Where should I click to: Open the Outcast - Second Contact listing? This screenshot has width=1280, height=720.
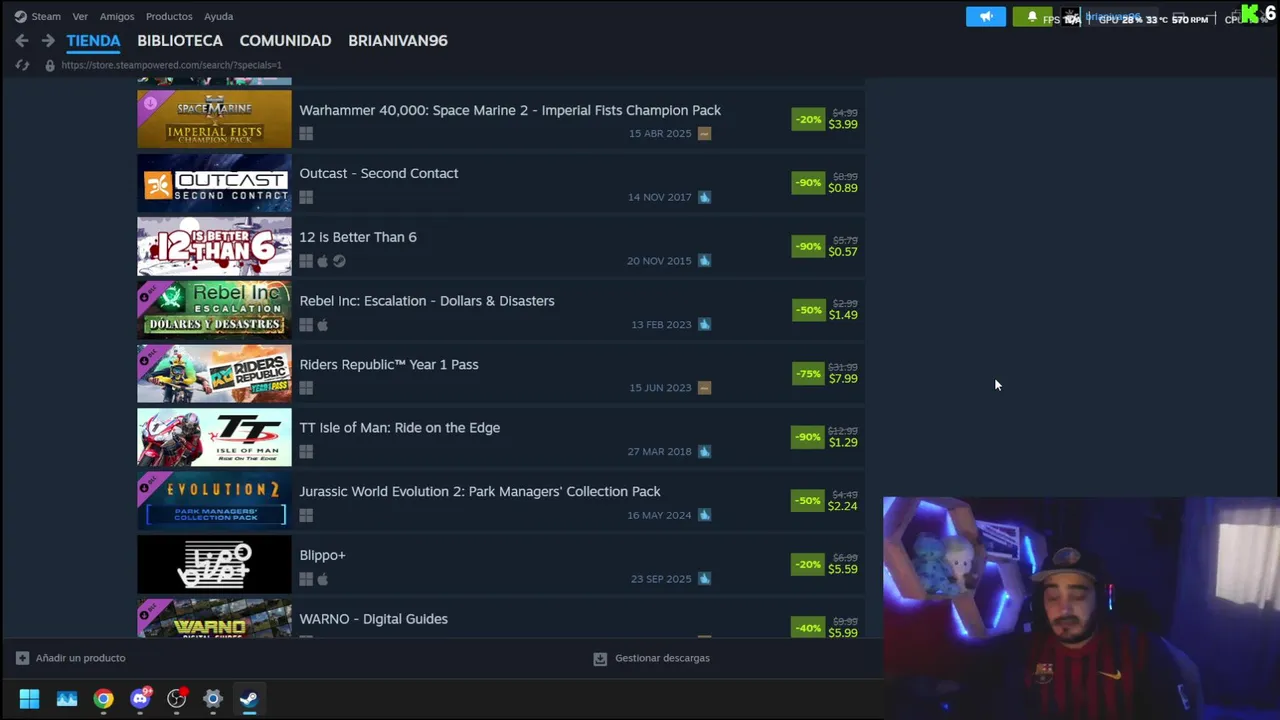379,173
